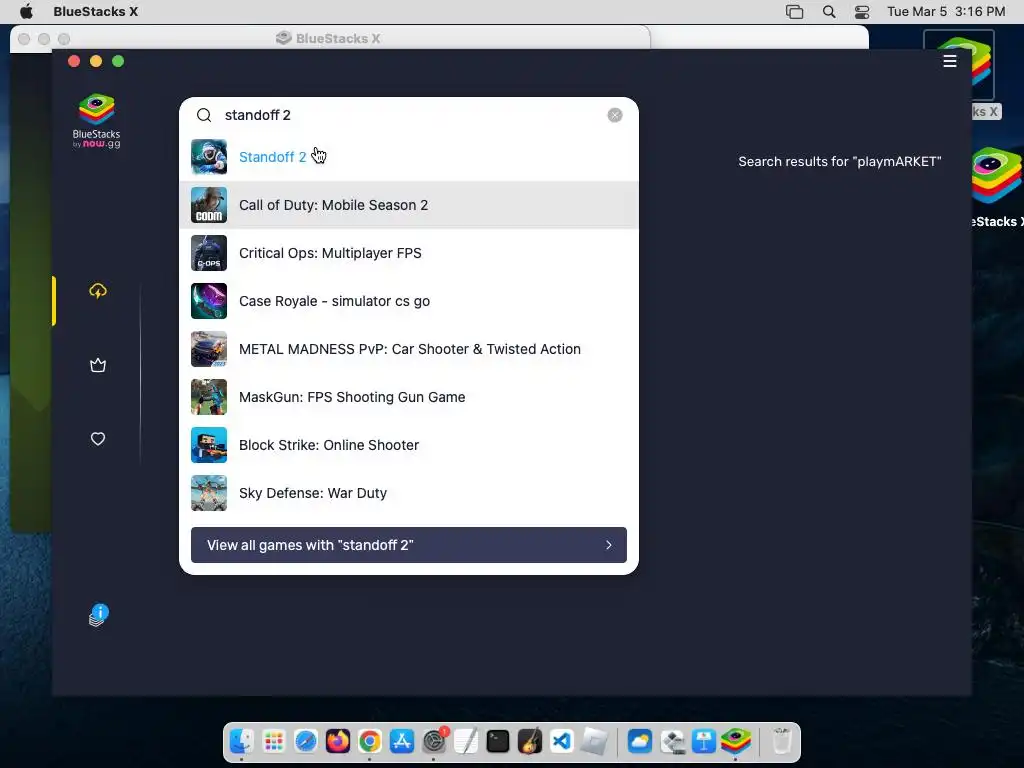Click the date and time in menu bar
This screenshot has width=1024, height=768.
pos(946,12)
